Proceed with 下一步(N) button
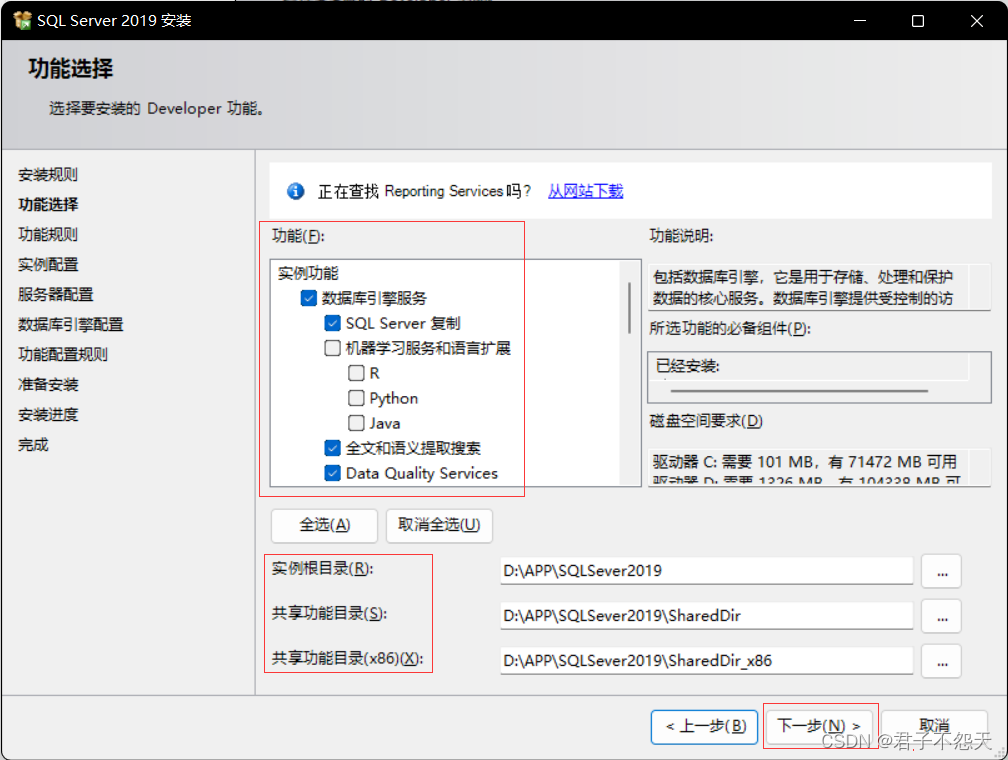Image resolution: width=1008 pixels, height=760 pixels. 819,727
